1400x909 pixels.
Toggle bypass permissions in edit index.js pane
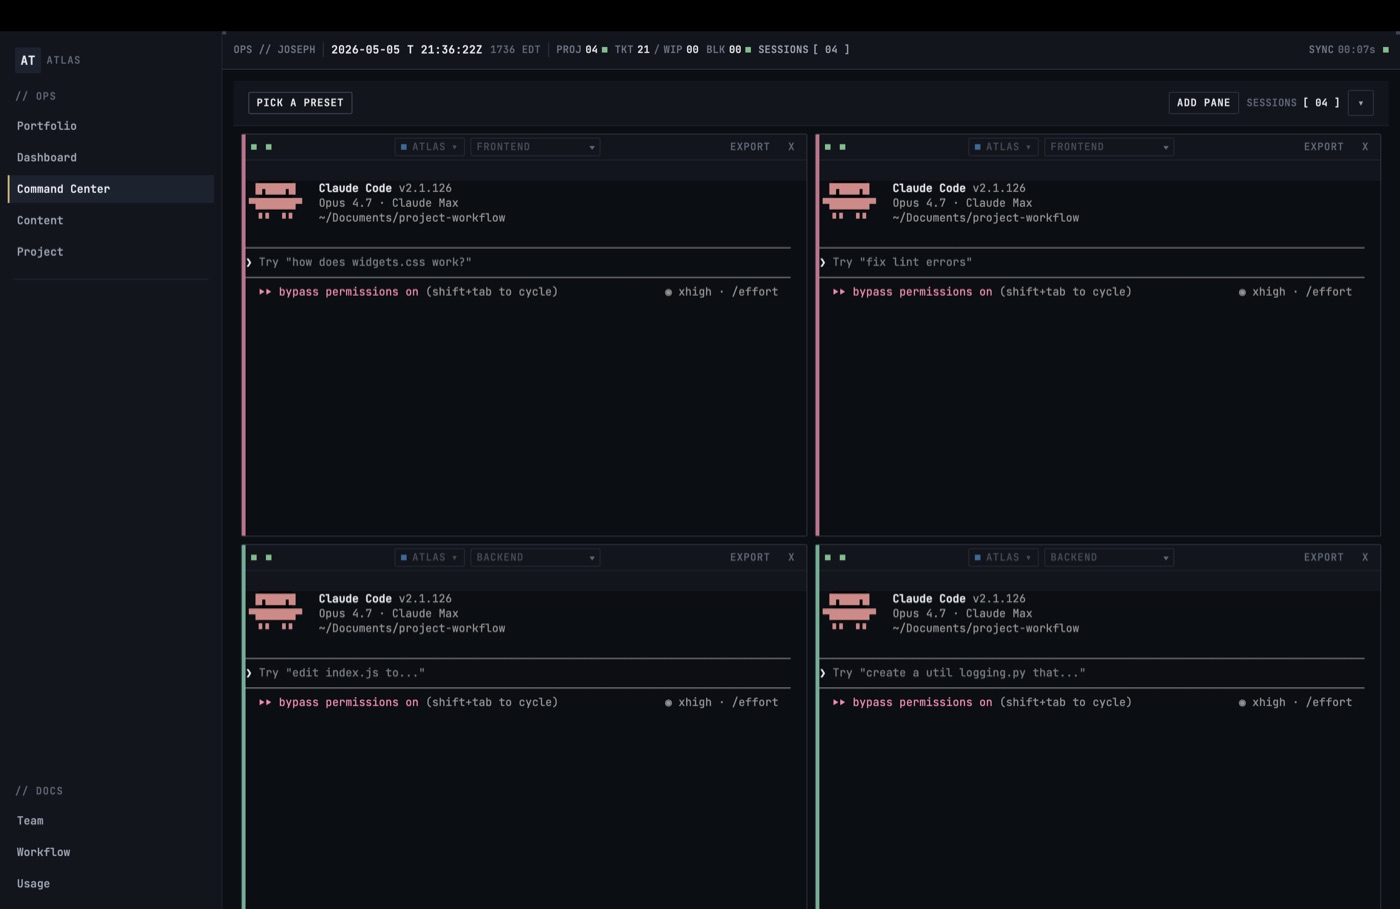348,703
